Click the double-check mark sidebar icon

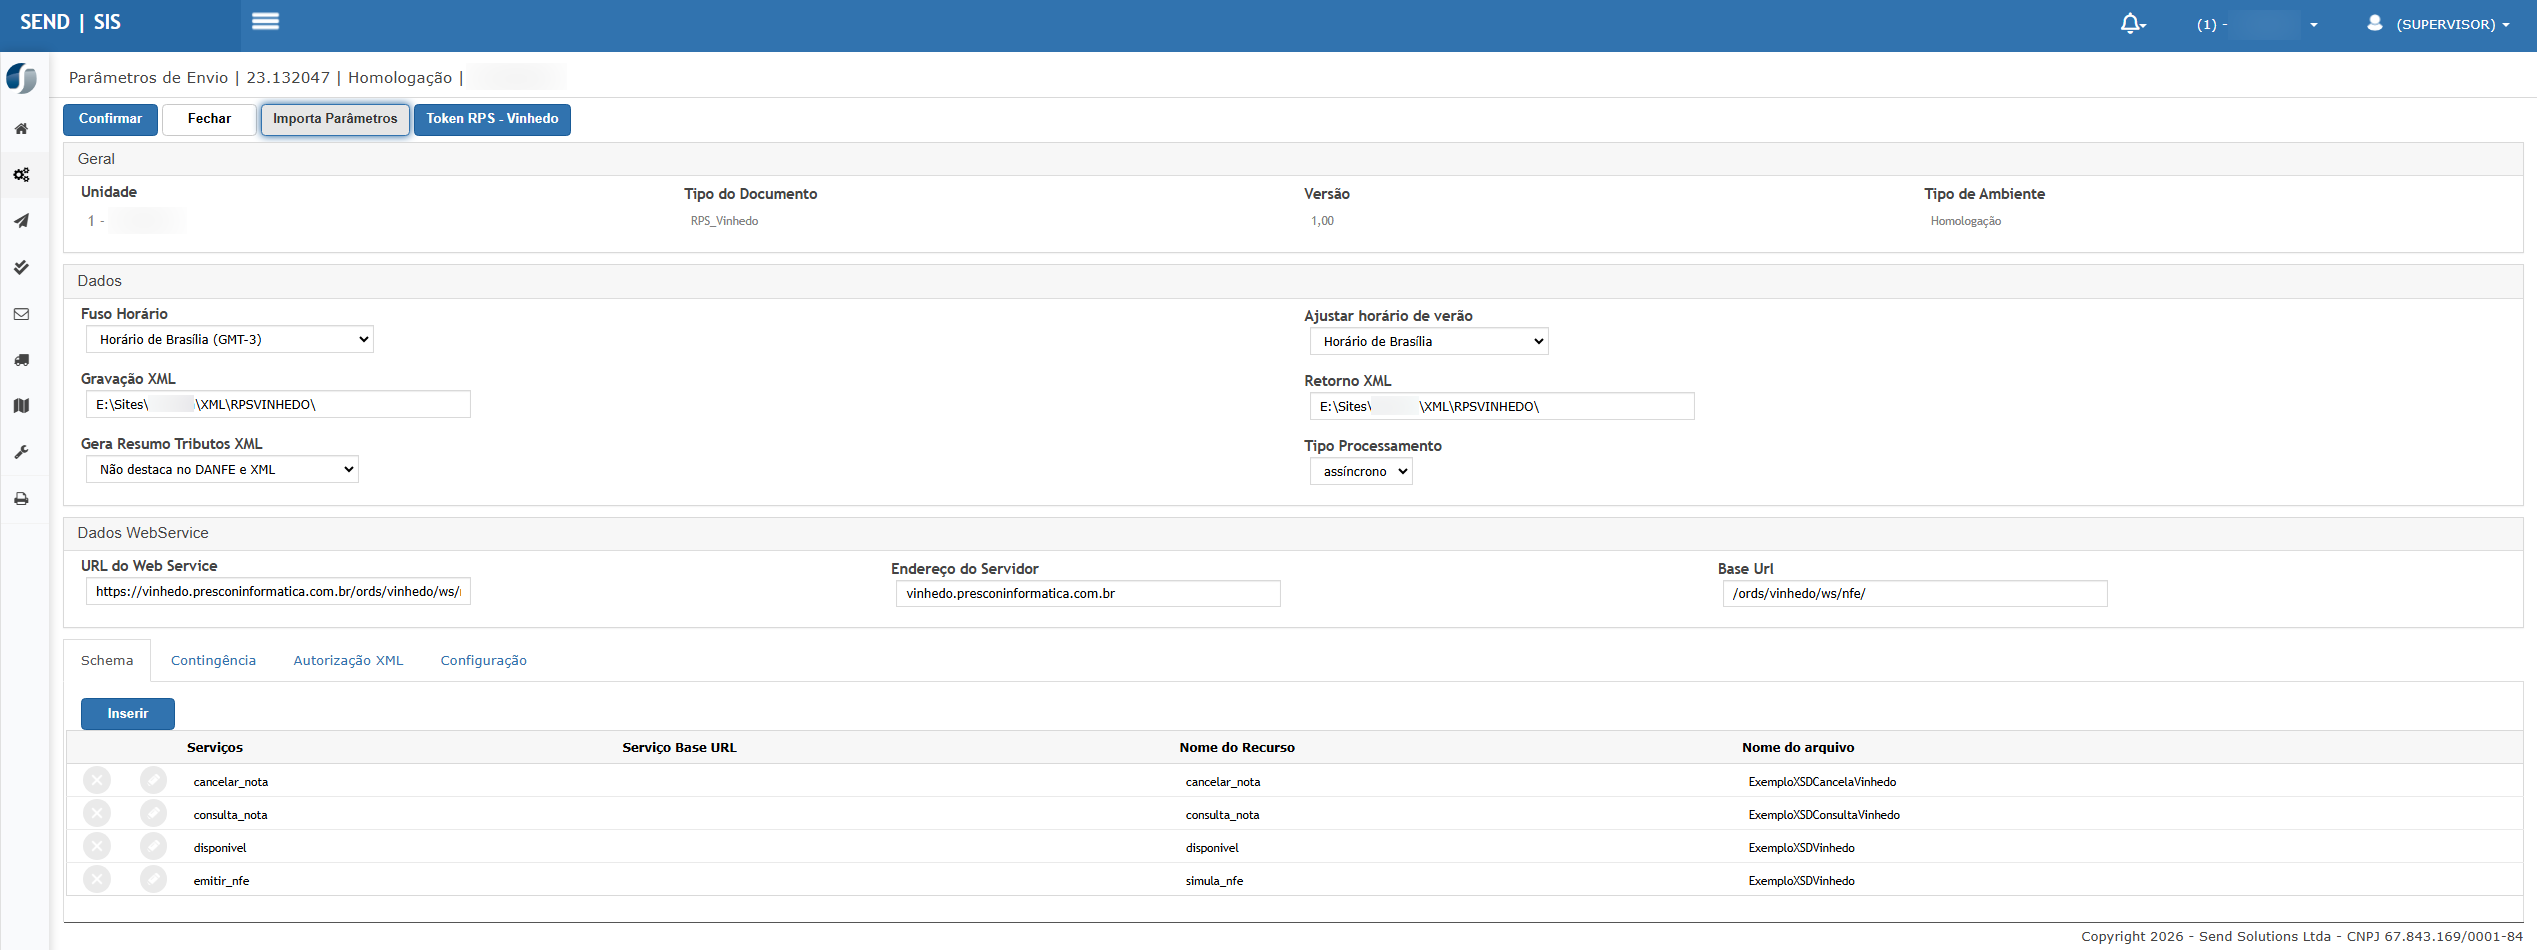tap(21, 267)
